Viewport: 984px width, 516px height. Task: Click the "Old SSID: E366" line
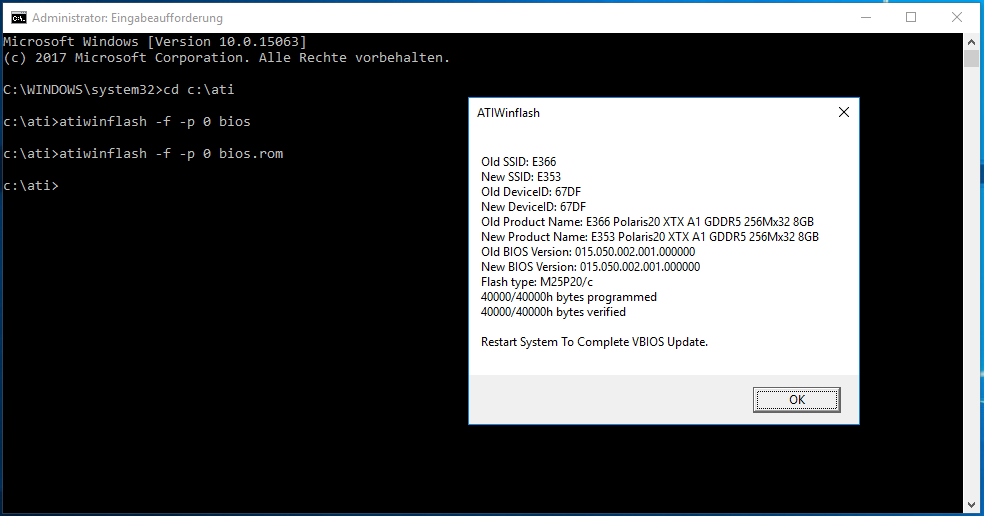point(517,162)
